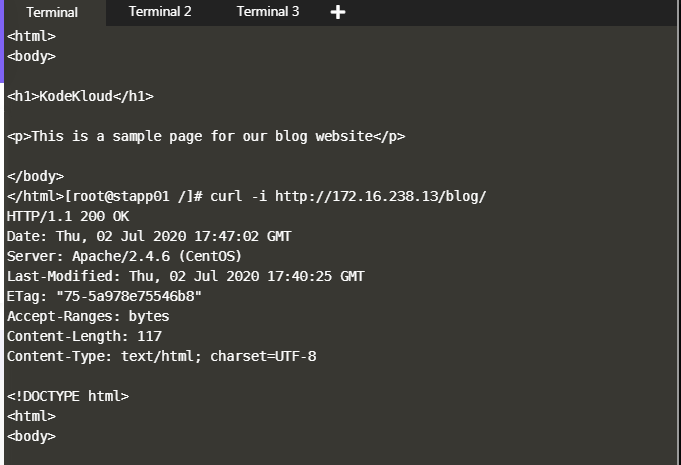Click the Date header line
Screen dimensions: 681x465
pyautogui.click(x=149, y=236)
